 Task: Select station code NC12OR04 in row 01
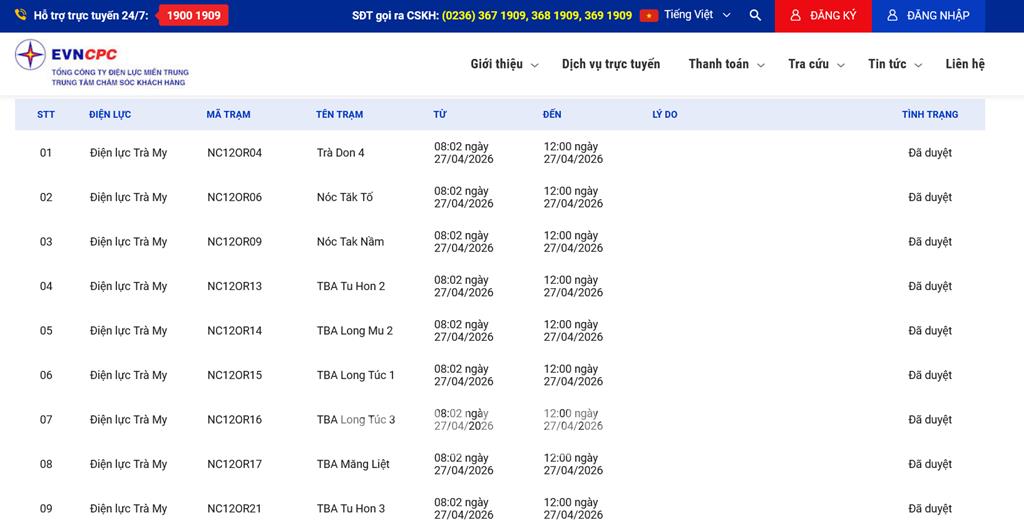point(234,153)
